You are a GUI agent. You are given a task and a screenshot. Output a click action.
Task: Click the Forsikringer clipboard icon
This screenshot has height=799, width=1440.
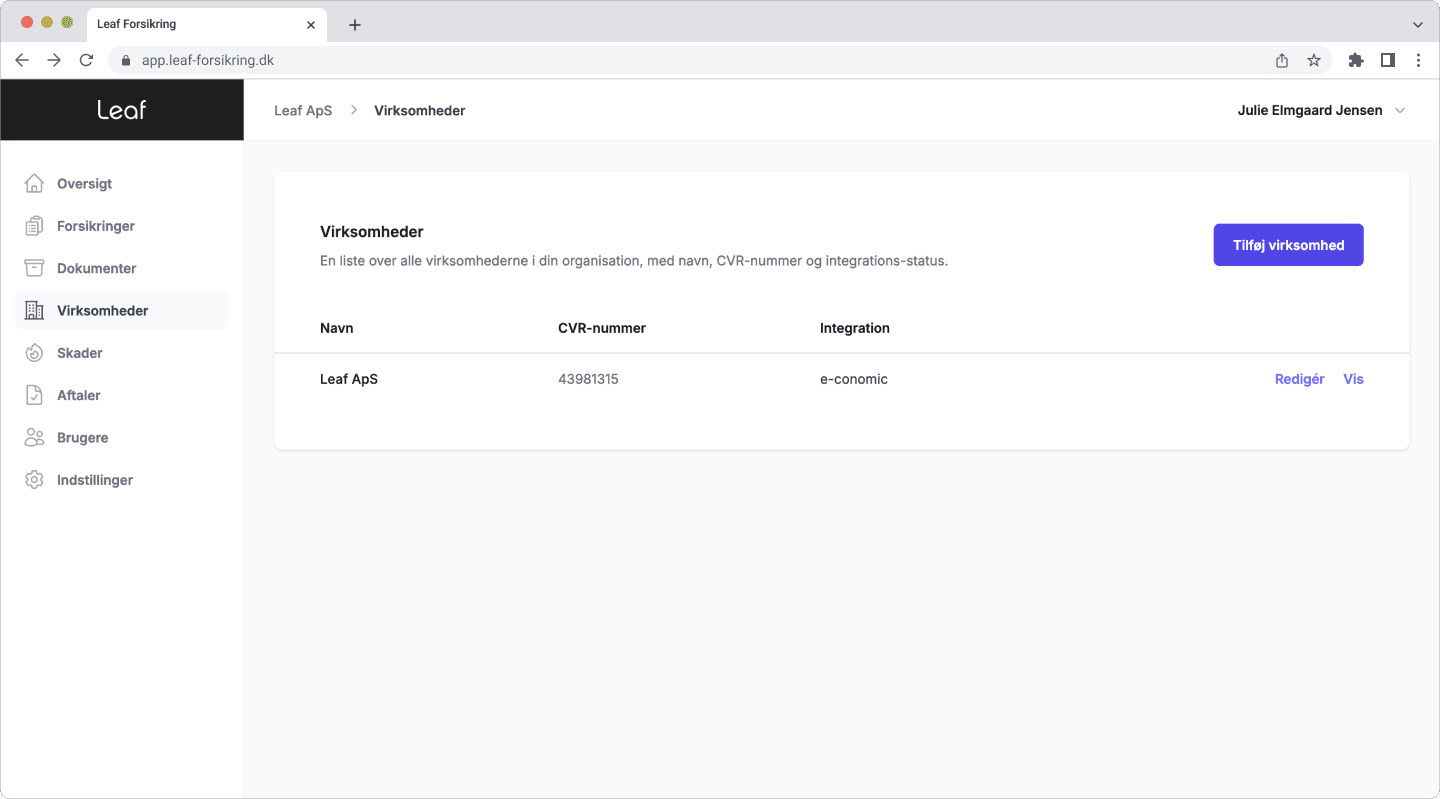[x=34, y=226]
